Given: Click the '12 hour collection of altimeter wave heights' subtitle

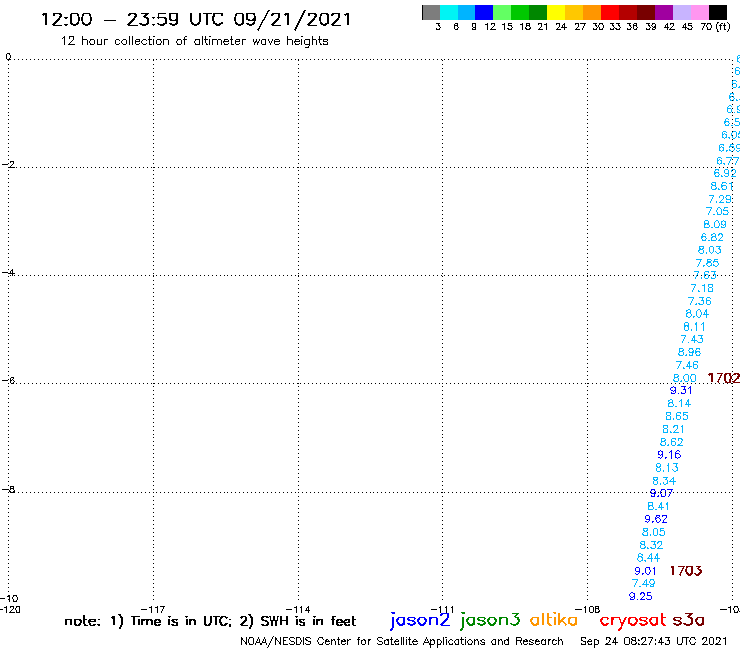Looking at the screenshot, I should (x=194, y=42).
